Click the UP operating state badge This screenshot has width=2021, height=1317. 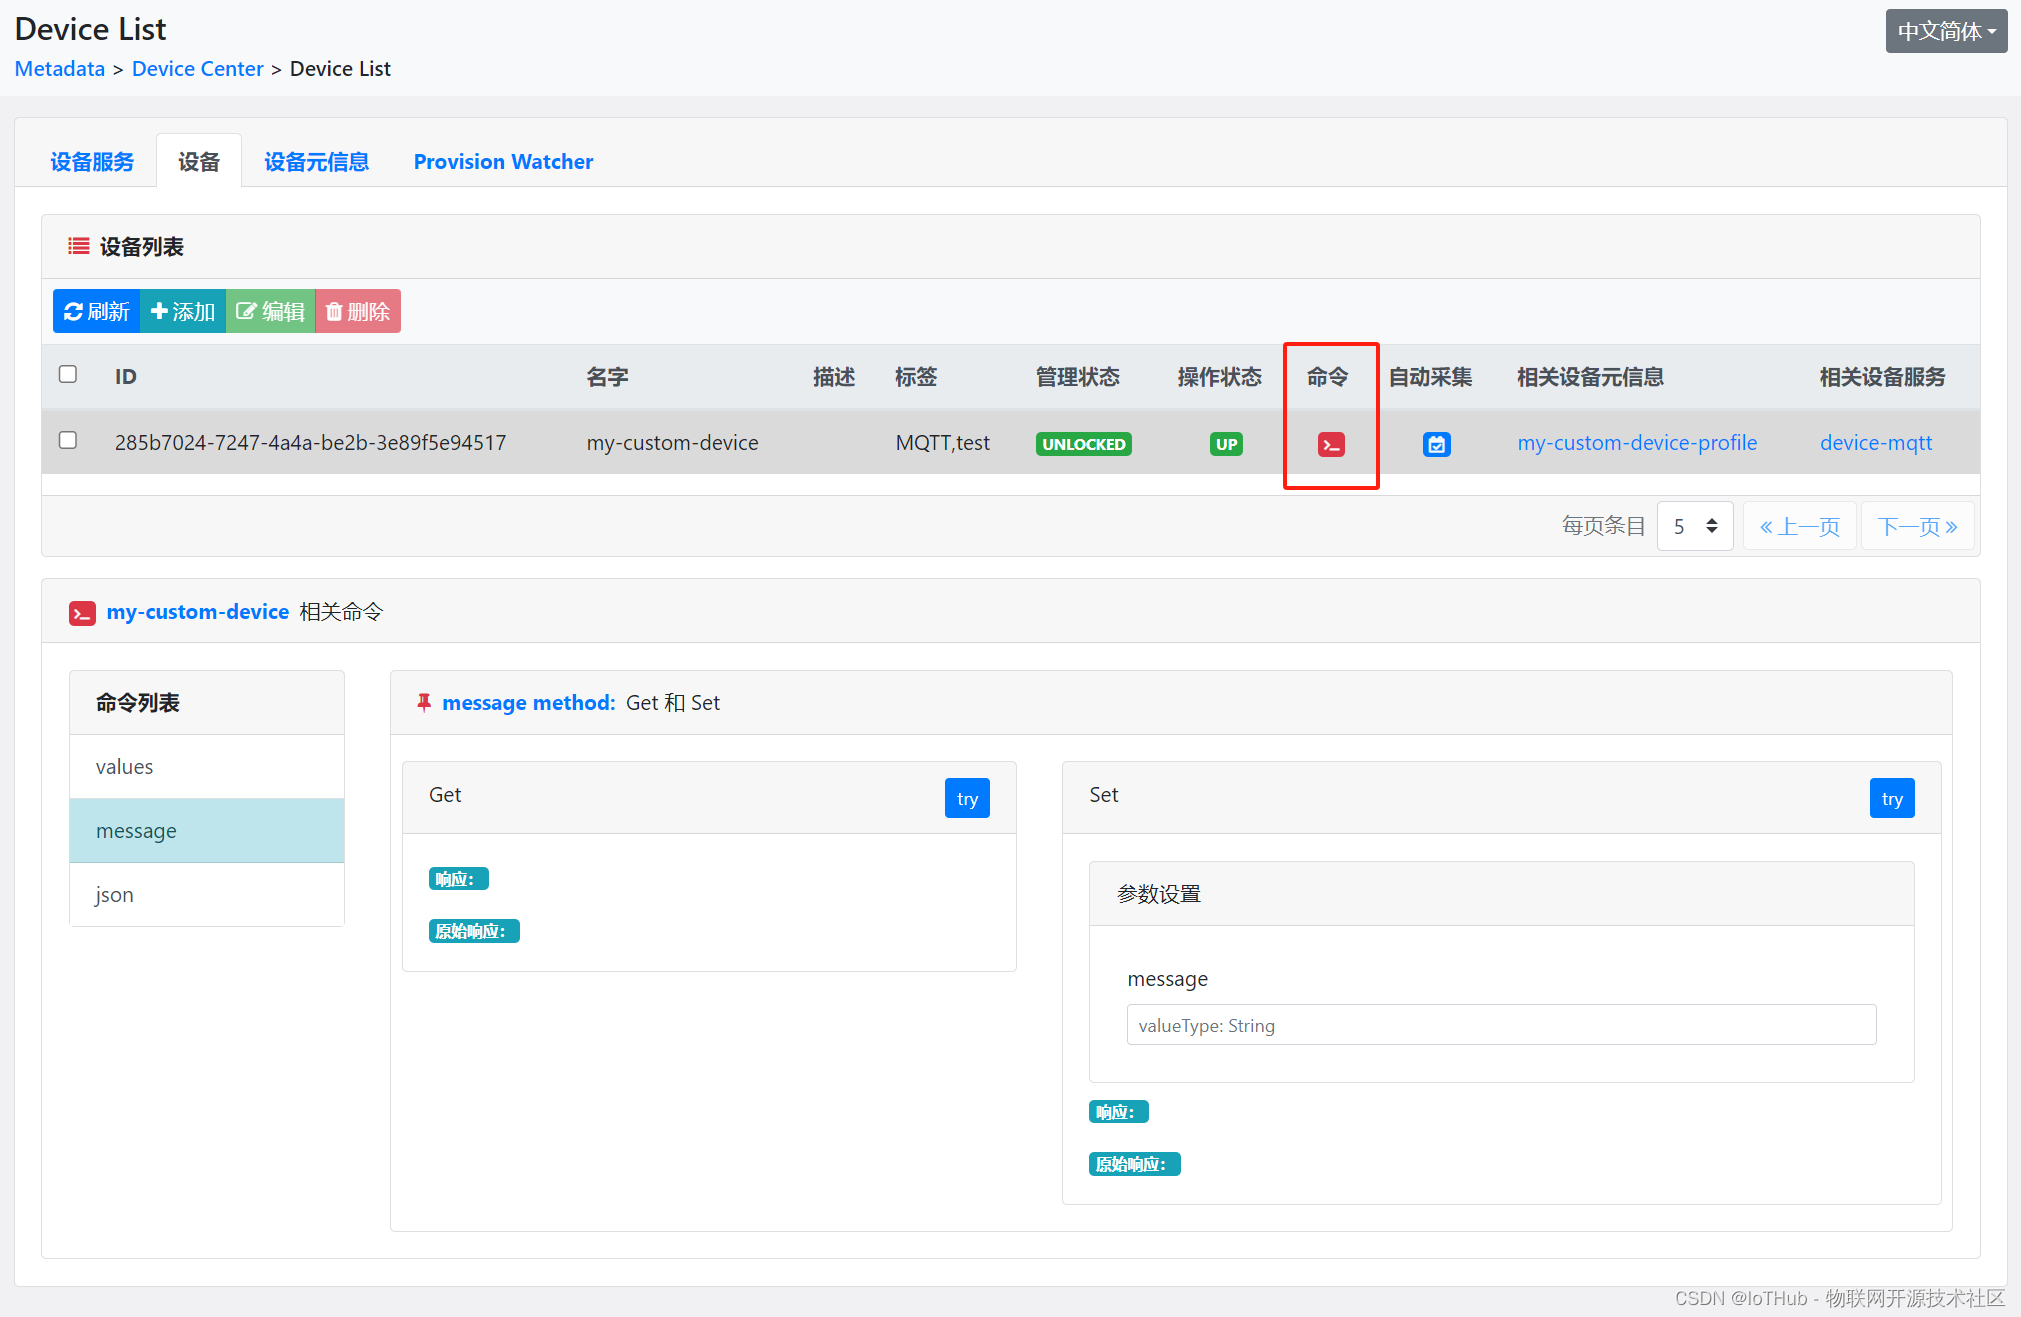pyautogui.click(x=1226, y=444)
